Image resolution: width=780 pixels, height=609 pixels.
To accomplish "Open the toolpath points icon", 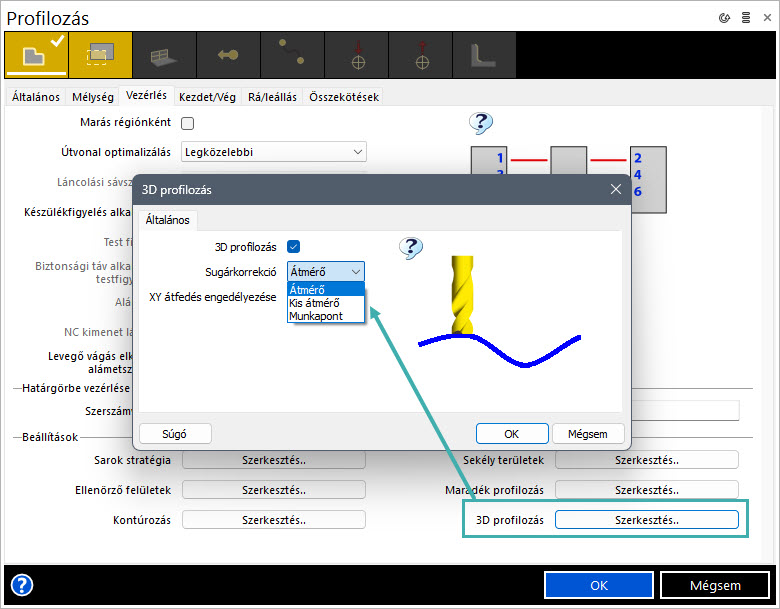I will (292, 55).
